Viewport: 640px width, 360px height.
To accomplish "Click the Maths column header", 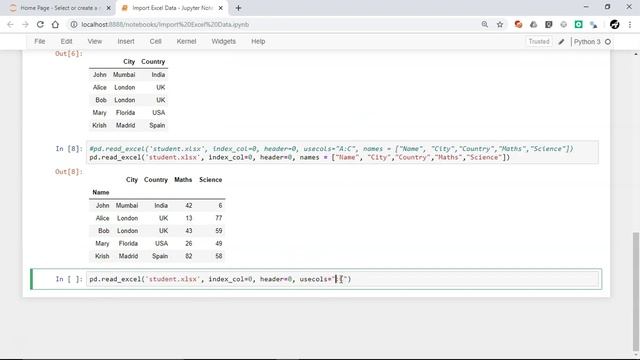I will coord(183,180).
